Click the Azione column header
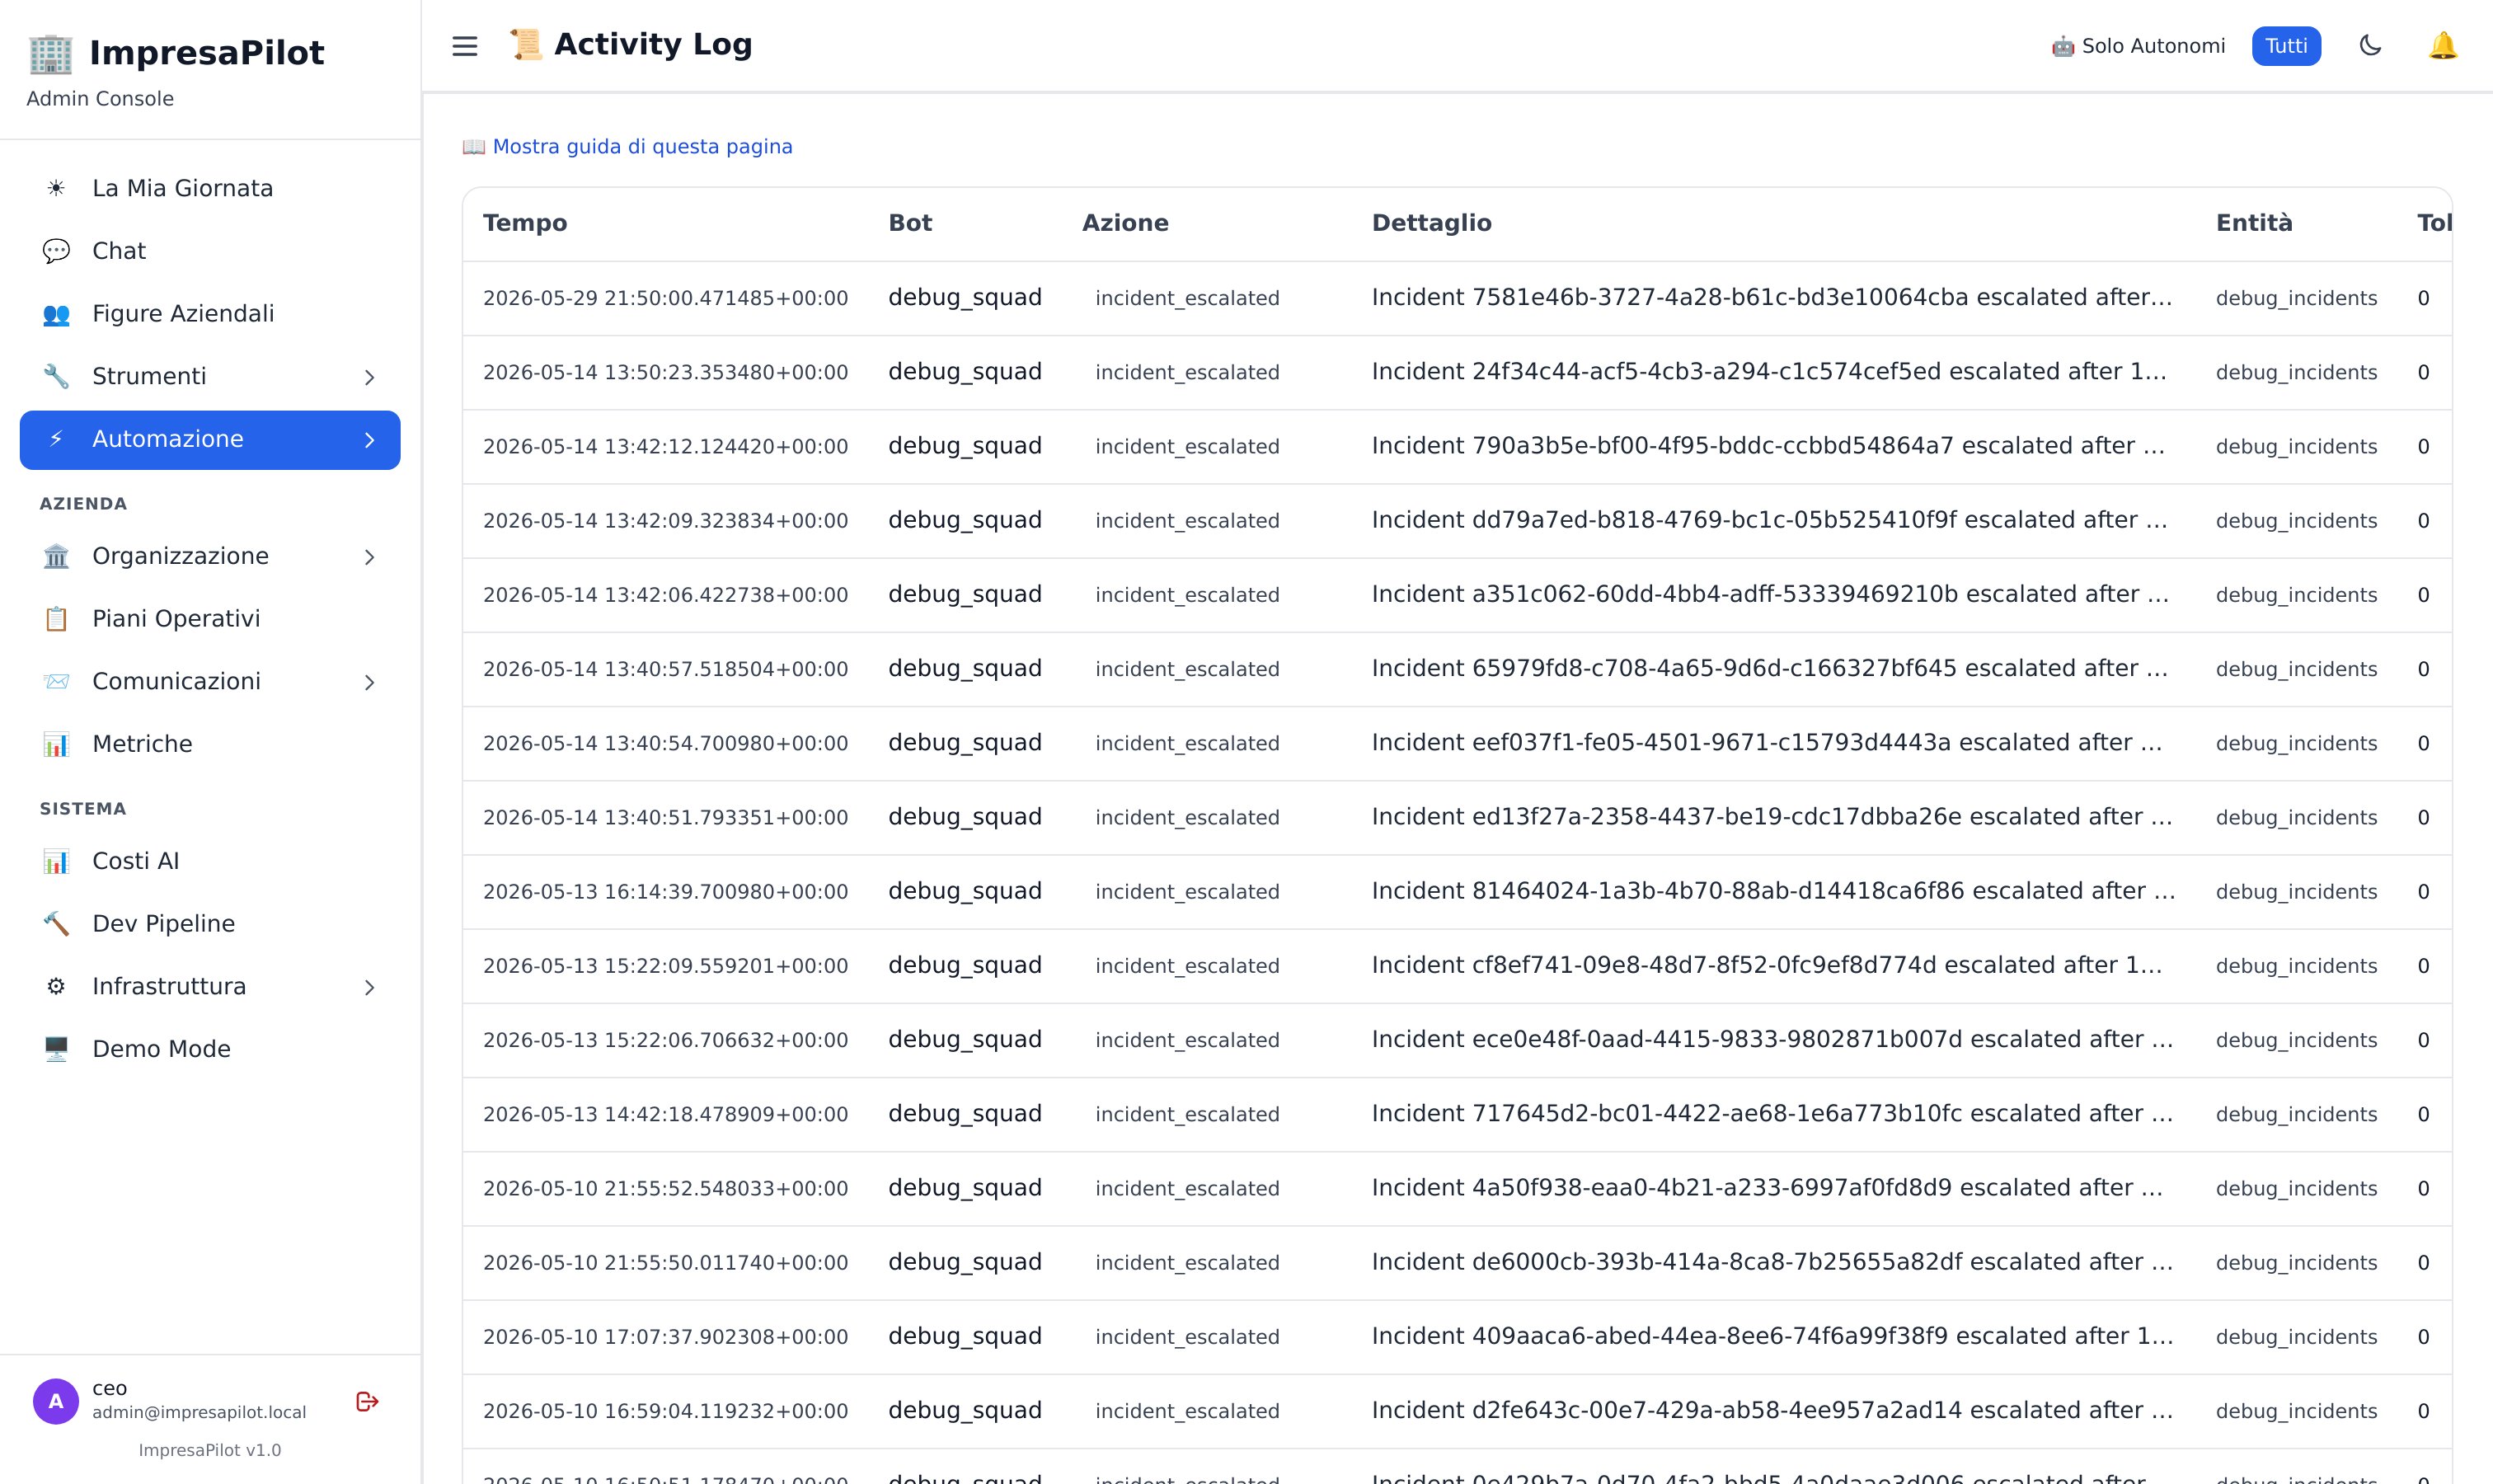This screenshot has height=1484, width=2493. pyautogui.click(x=1125, y=223)
